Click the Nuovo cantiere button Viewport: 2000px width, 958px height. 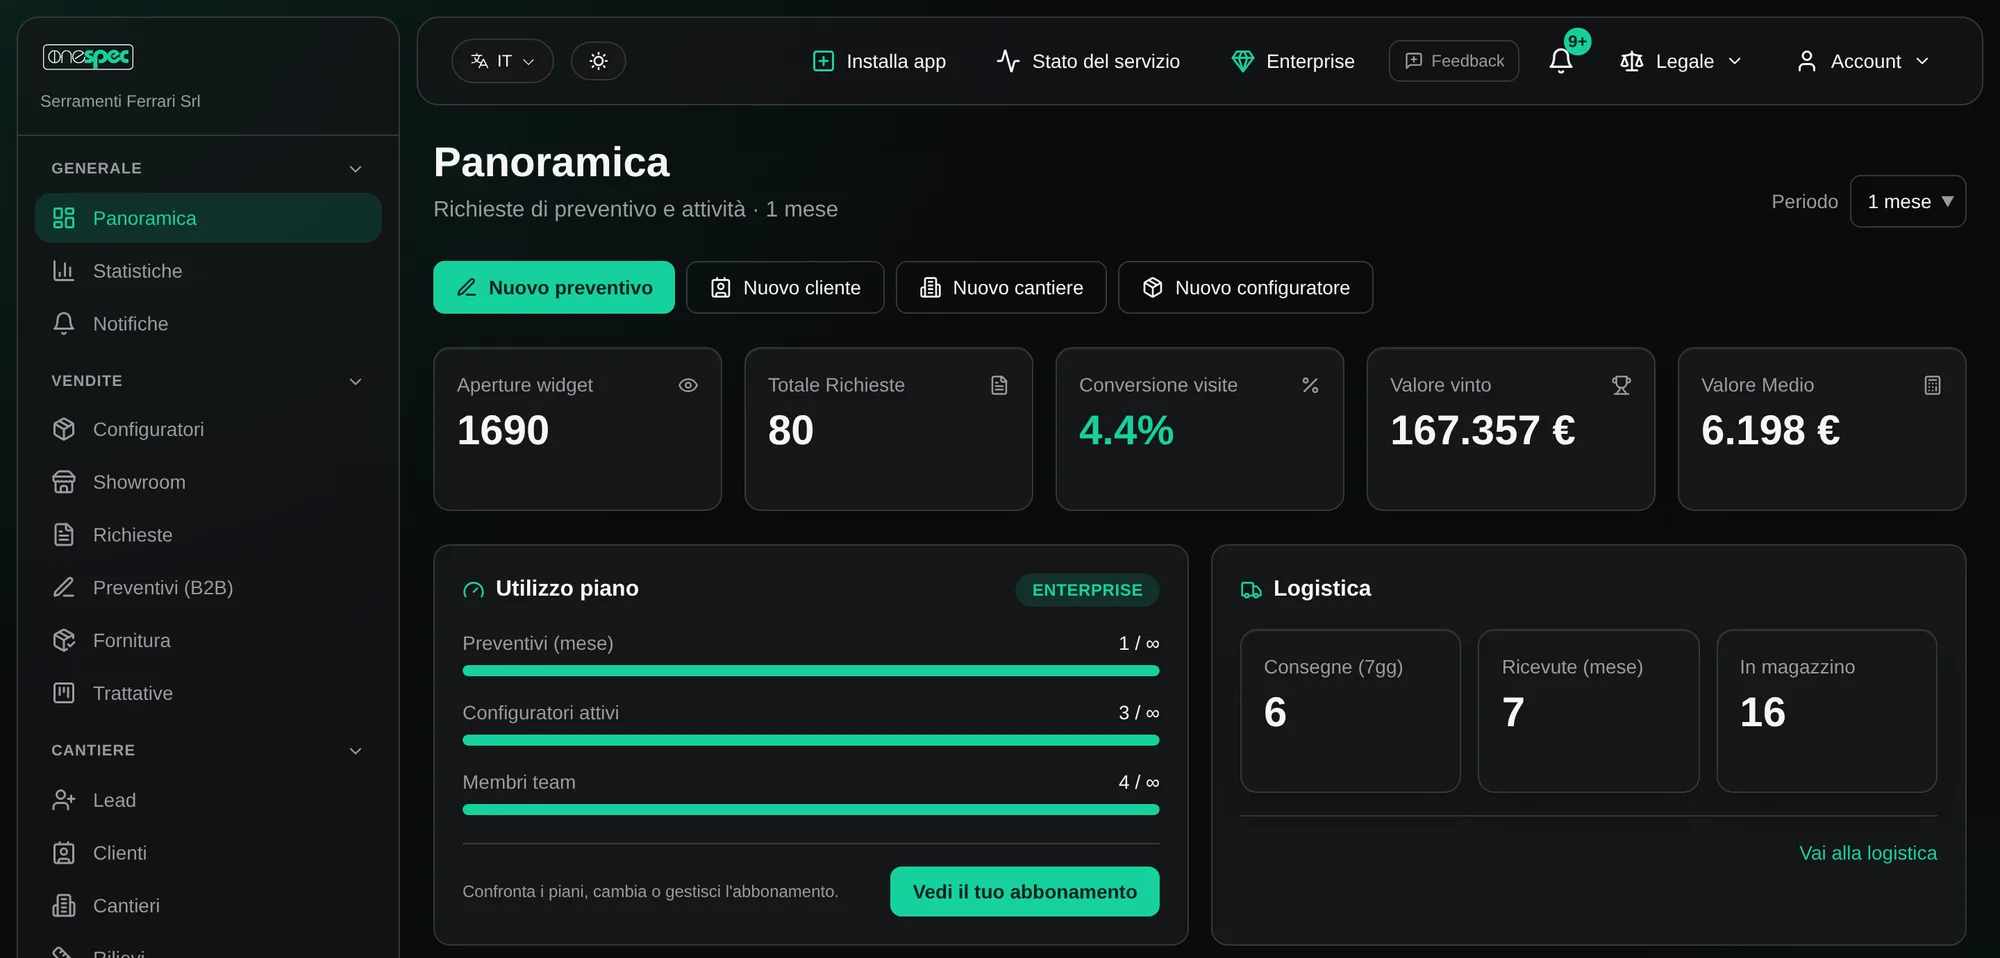[1001, 287]
